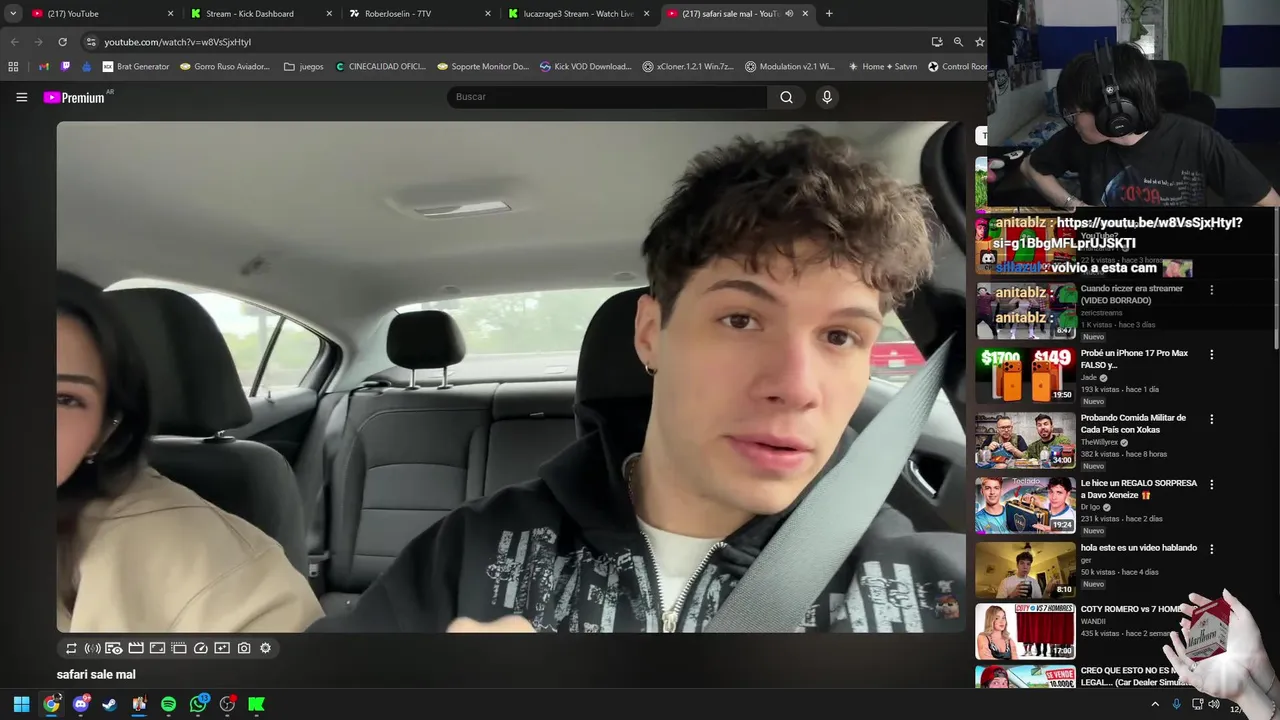
Task: Open the playback speed gauge icon
Action: [200, 648]
